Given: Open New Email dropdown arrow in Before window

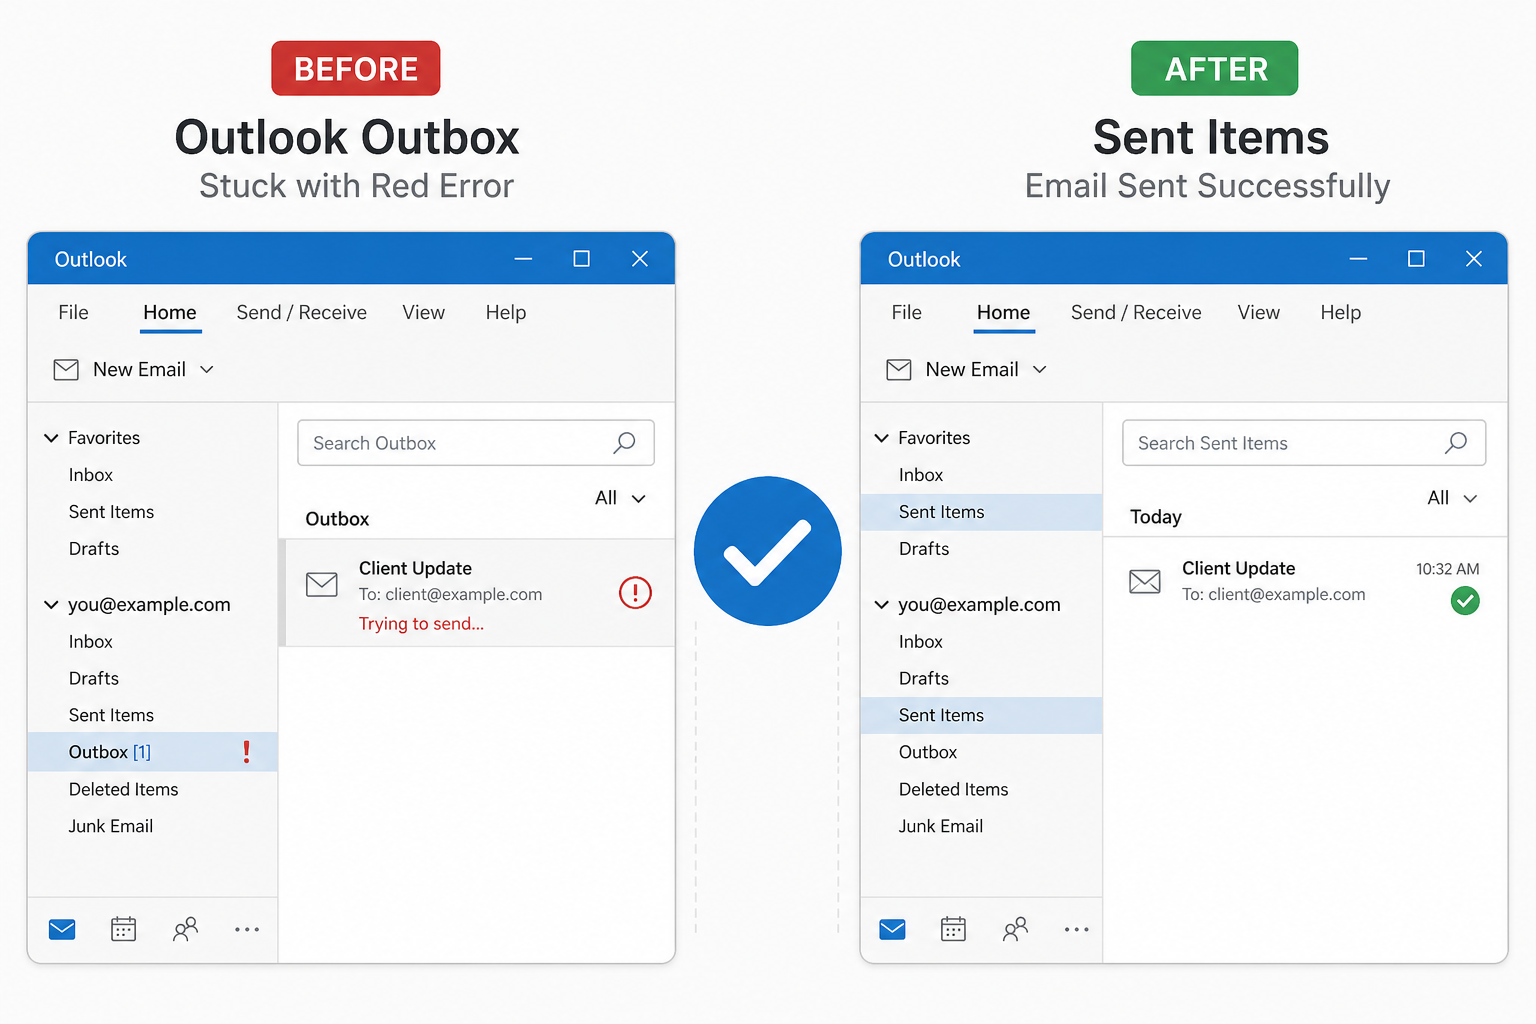Looking at the screenshot, I should (x=207, y=370).
